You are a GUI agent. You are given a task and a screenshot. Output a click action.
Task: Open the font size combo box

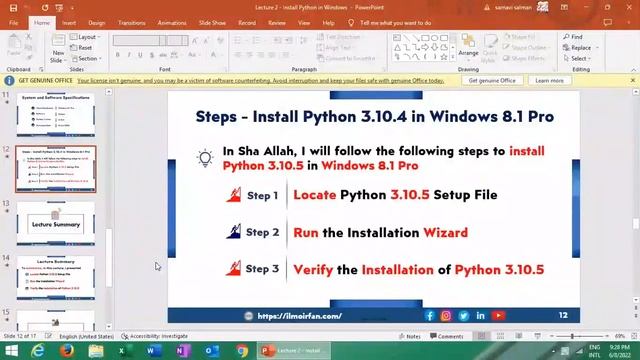[x=178, y=40]
